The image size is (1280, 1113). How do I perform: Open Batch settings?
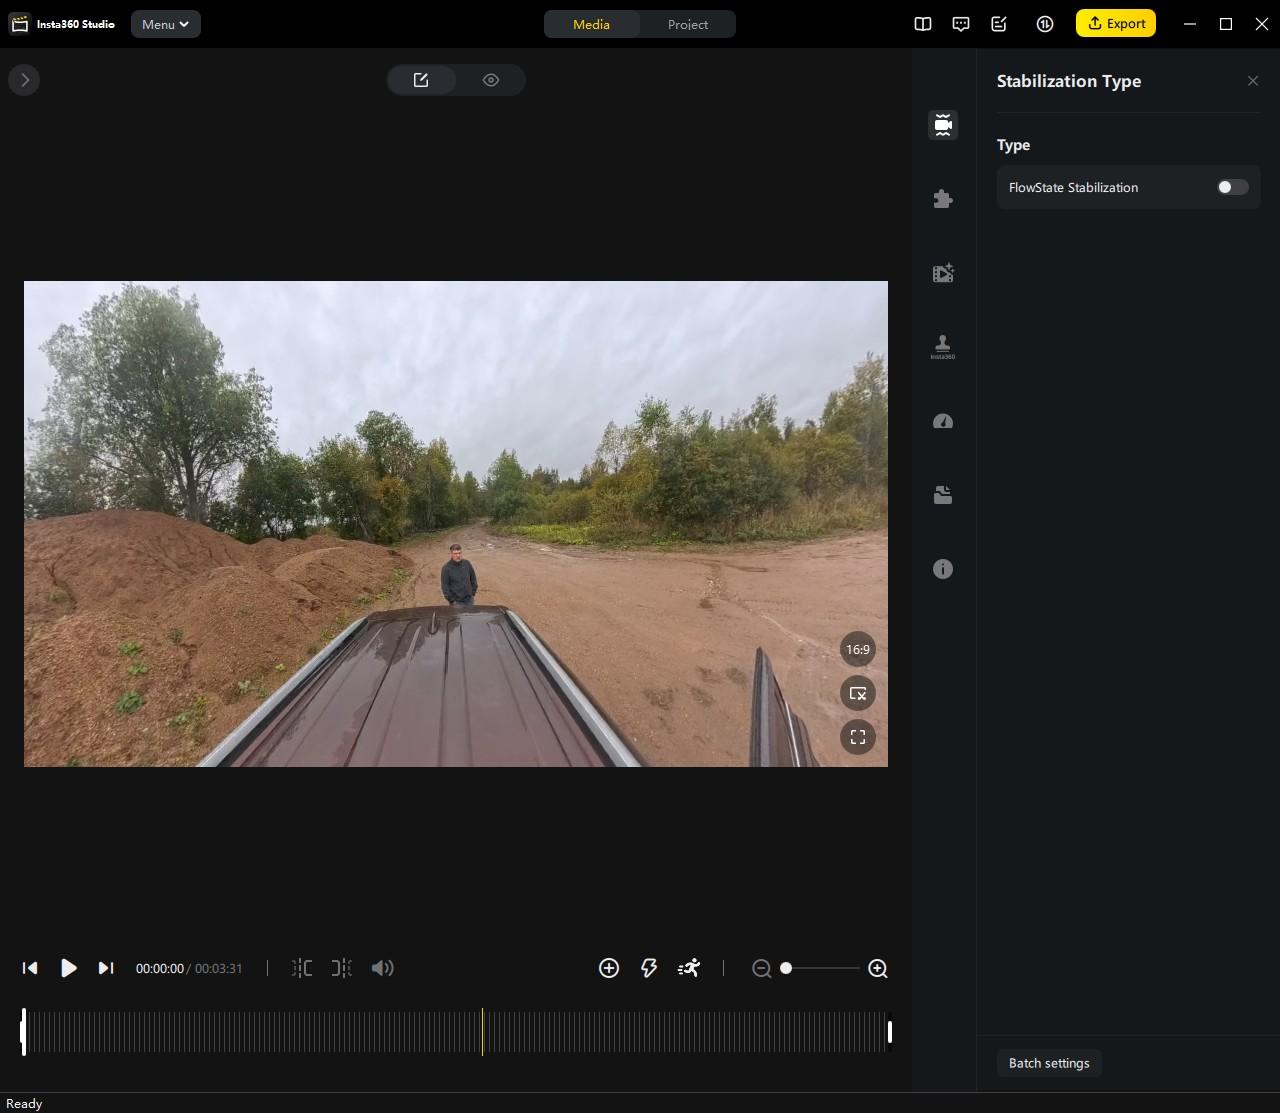click(x=1048, y=1063)
